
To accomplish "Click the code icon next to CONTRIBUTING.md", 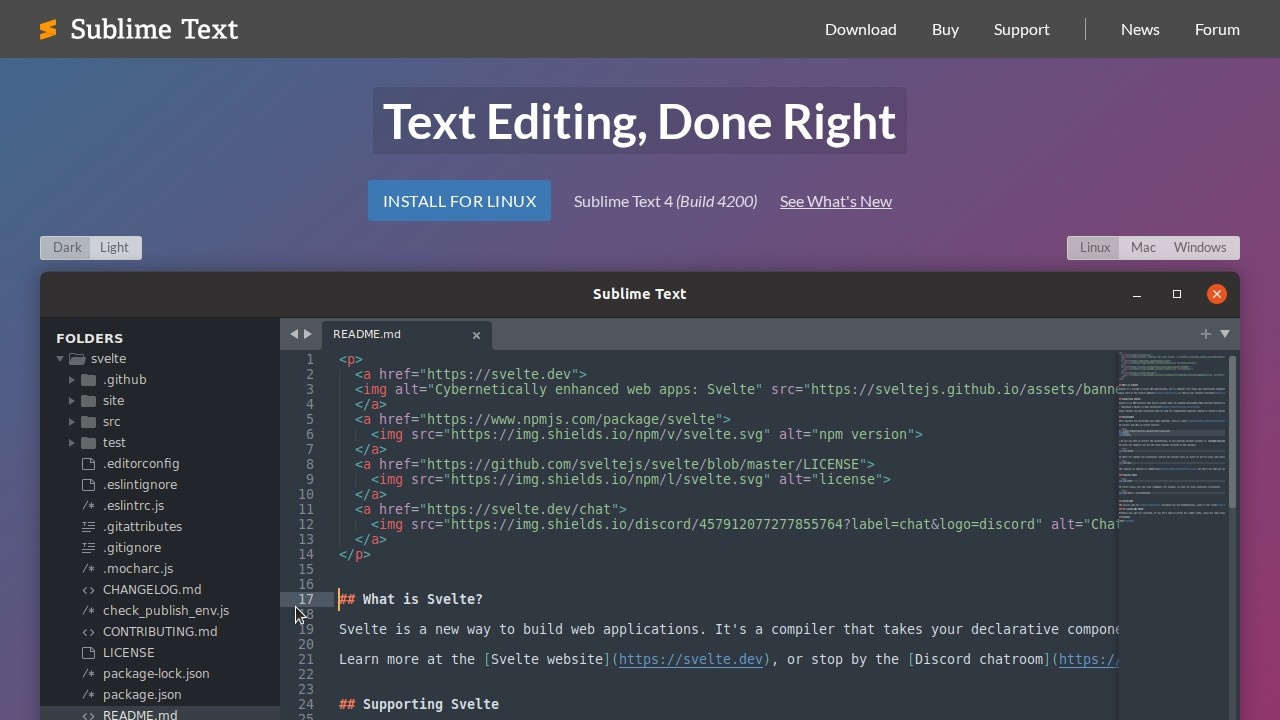I will click(87, 631).
